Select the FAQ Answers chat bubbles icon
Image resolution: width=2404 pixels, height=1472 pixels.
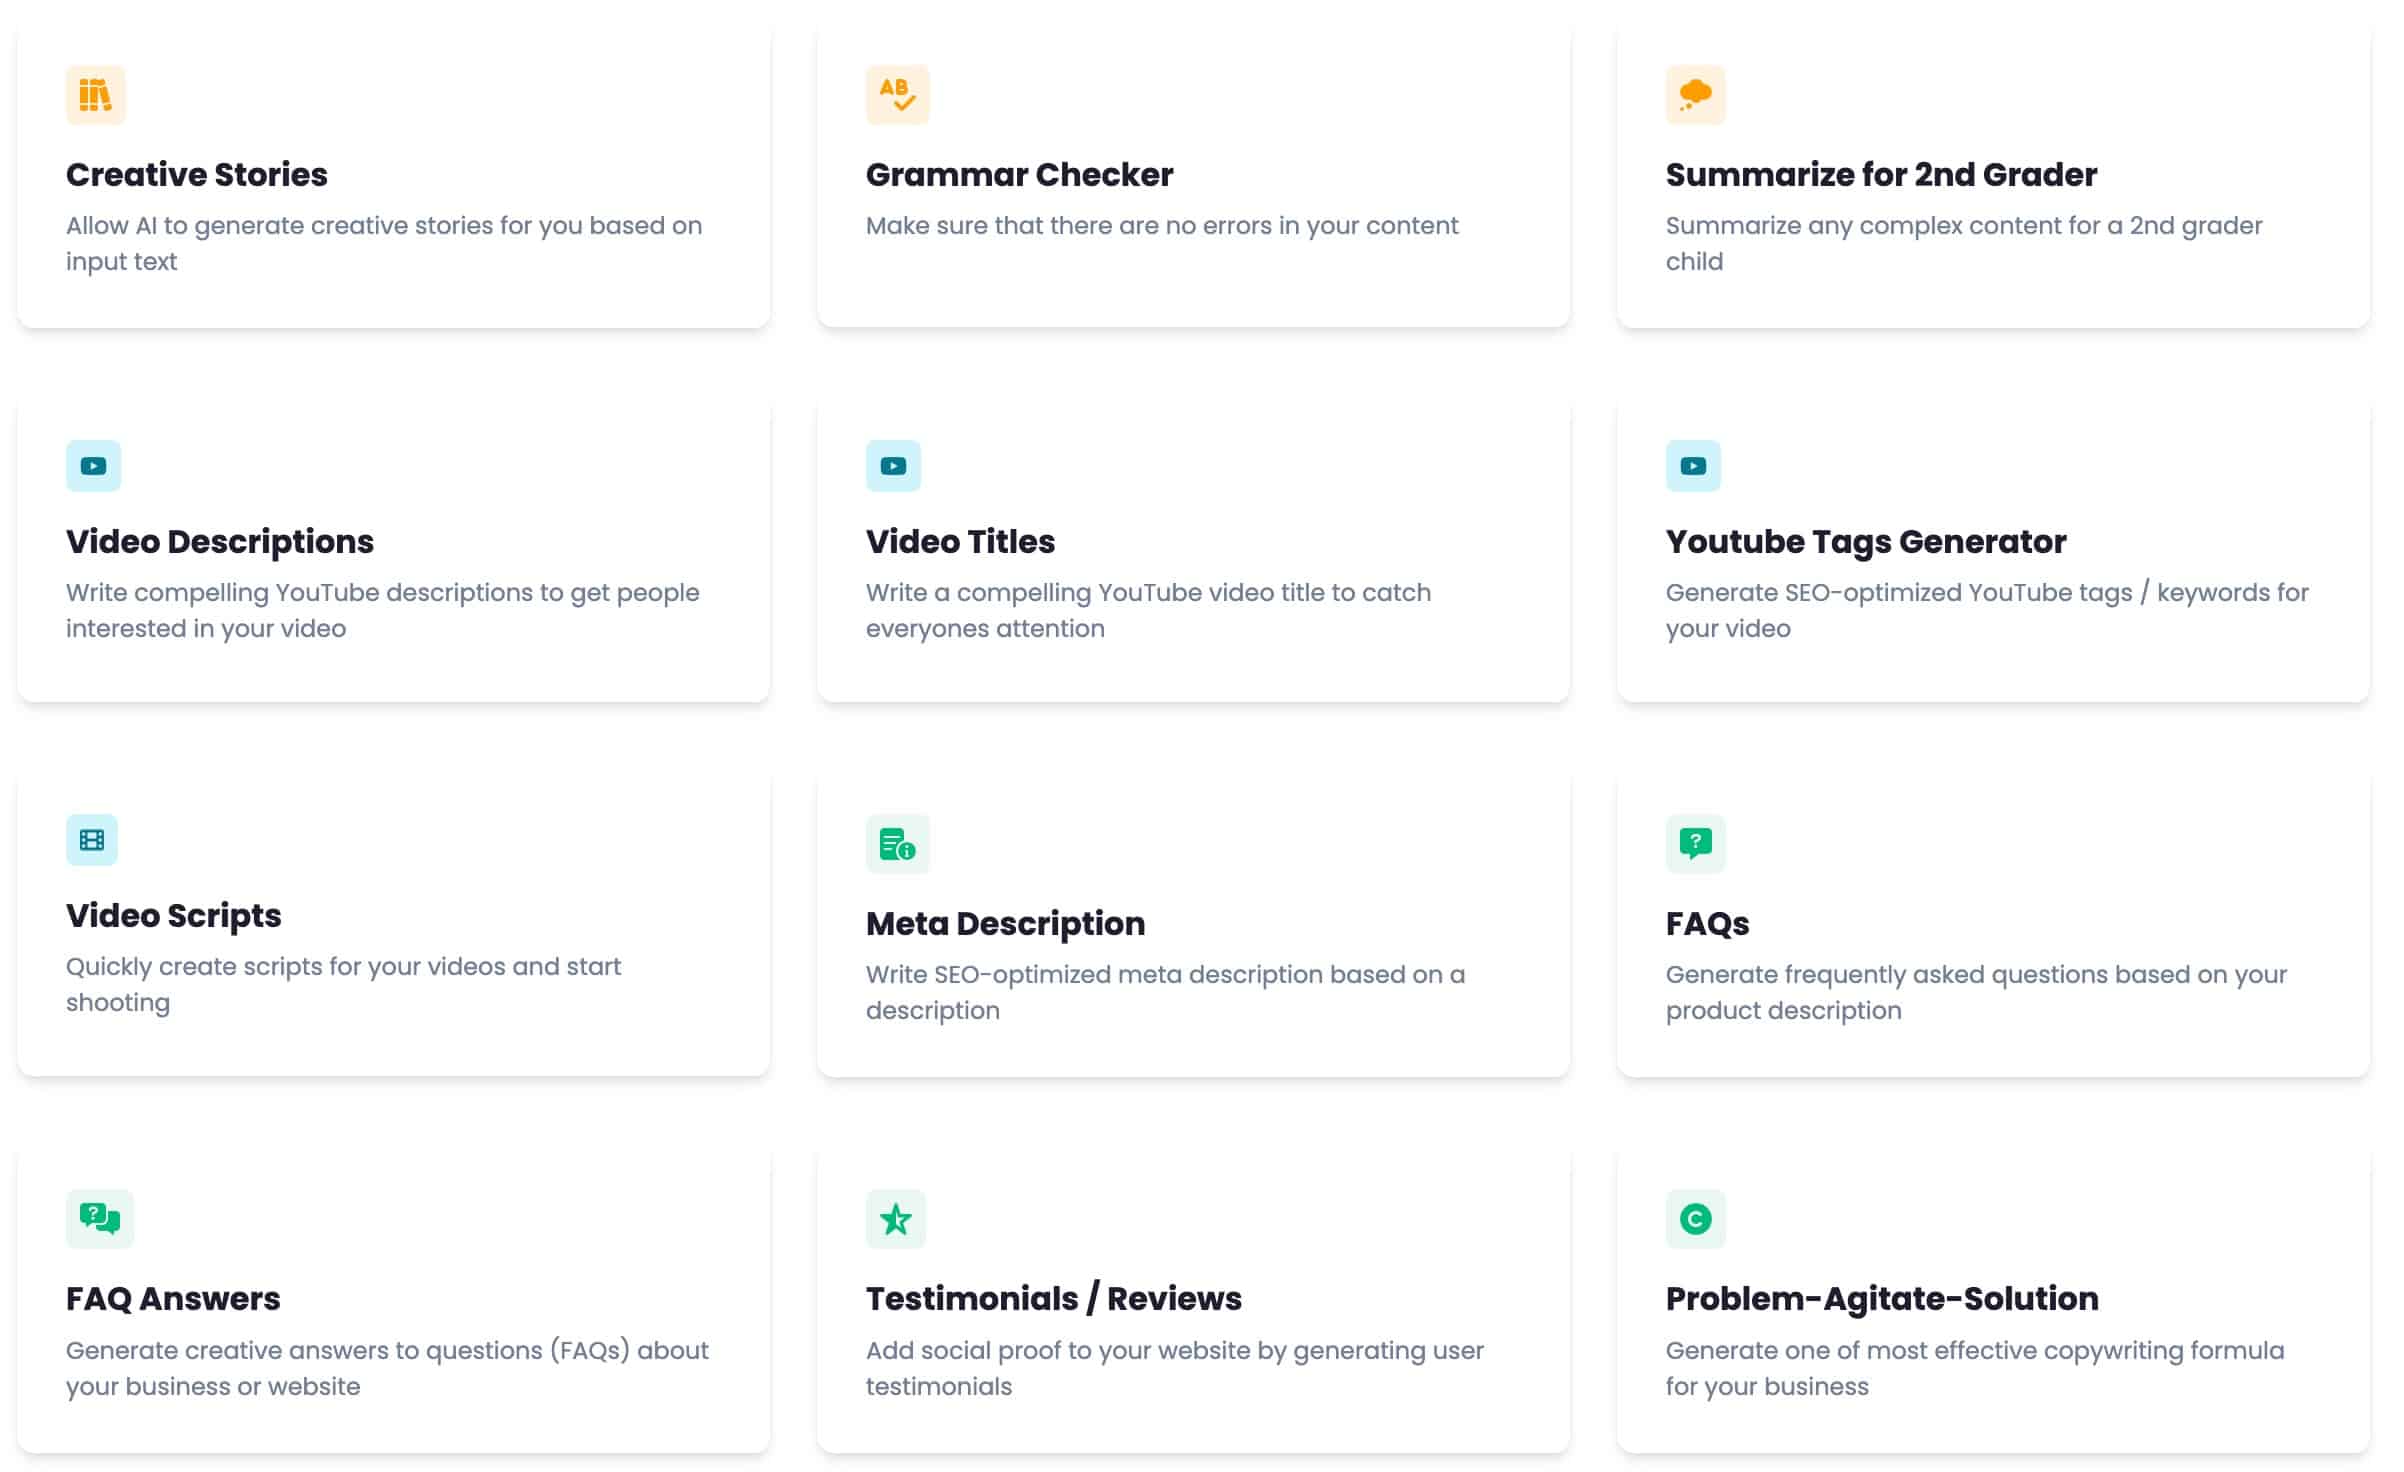100,1219
